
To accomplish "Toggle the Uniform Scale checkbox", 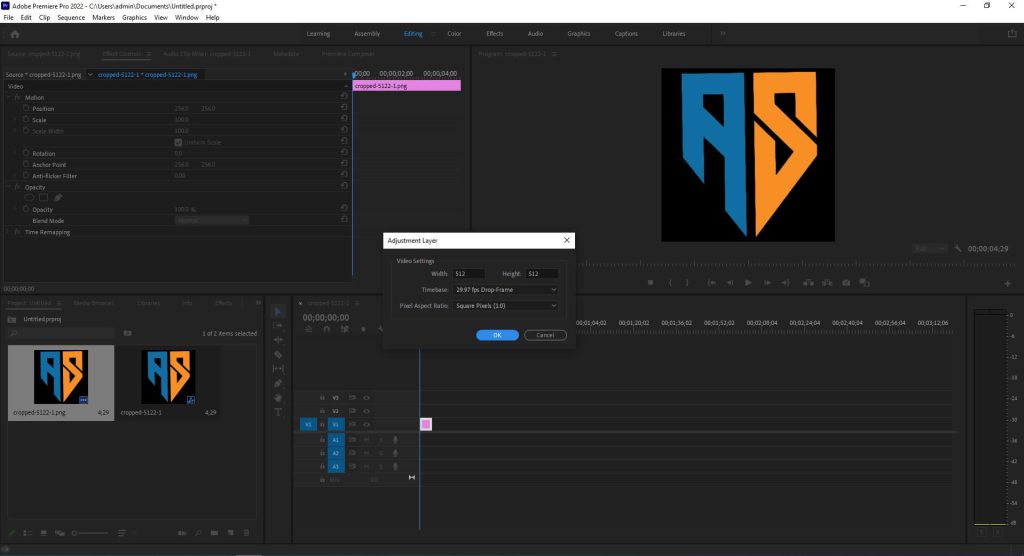I will pyautogui.click(x=178, y=142).
